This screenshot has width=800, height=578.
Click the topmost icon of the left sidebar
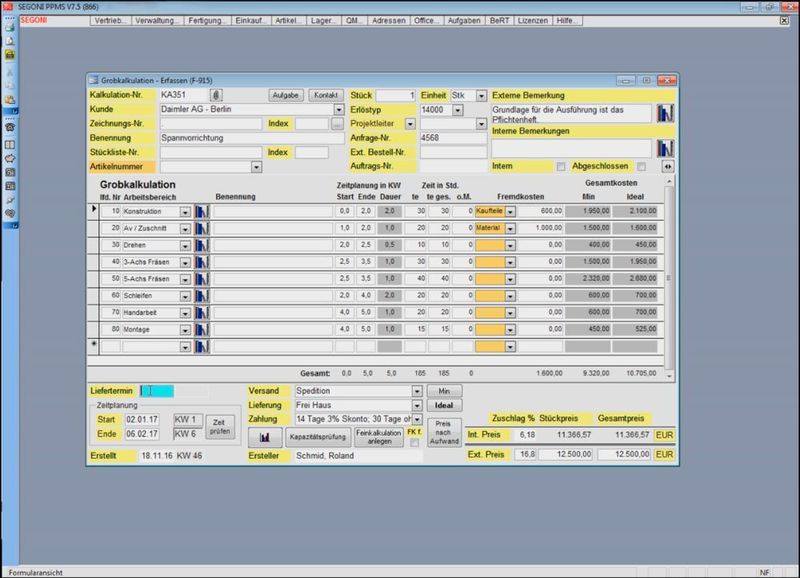tap(10, 27)
